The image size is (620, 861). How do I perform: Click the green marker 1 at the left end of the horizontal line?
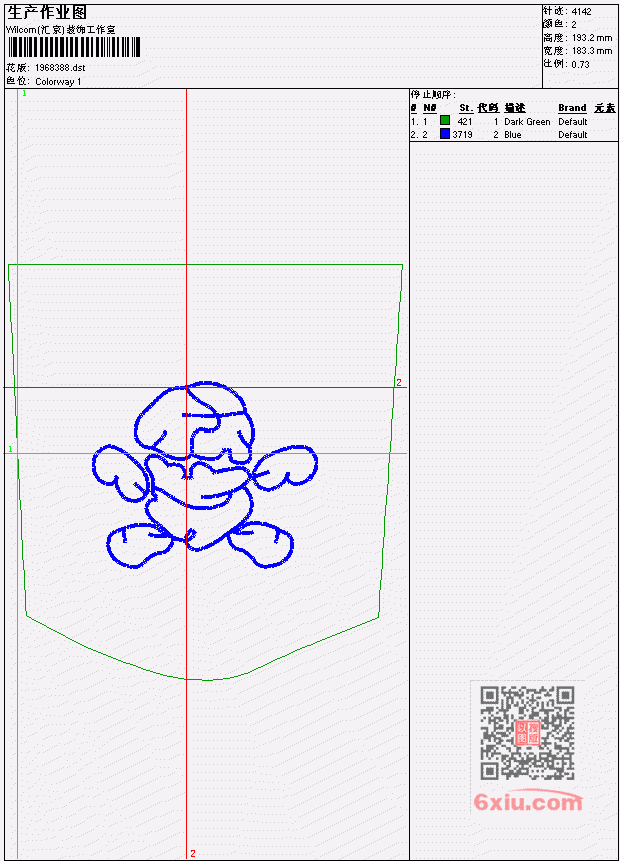10,449
